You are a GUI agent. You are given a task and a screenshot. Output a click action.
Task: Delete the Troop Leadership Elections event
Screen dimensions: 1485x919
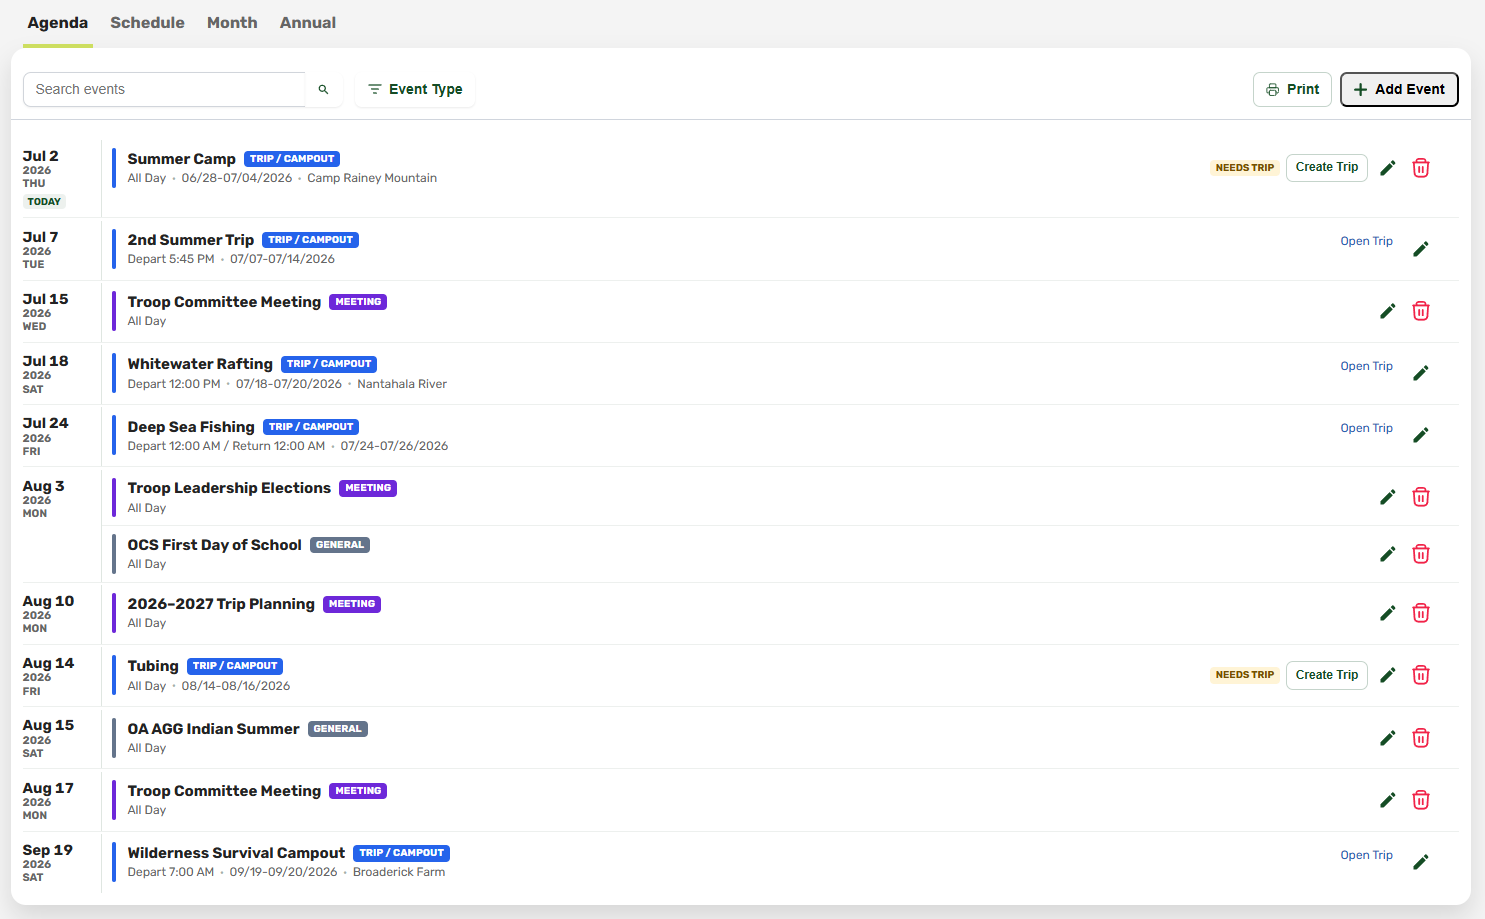tap(1420, 497)
